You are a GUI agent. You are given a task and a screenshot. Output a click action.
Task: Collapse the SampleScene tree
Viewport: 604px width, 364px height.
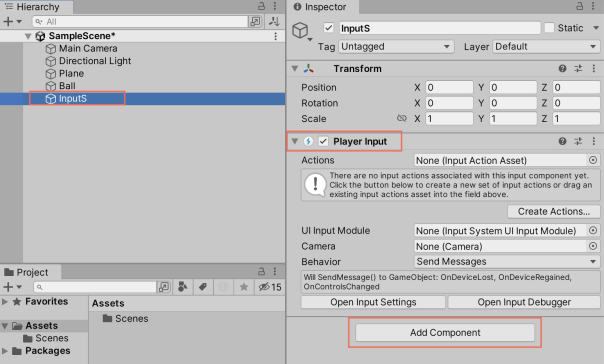[x=28, y=36]
